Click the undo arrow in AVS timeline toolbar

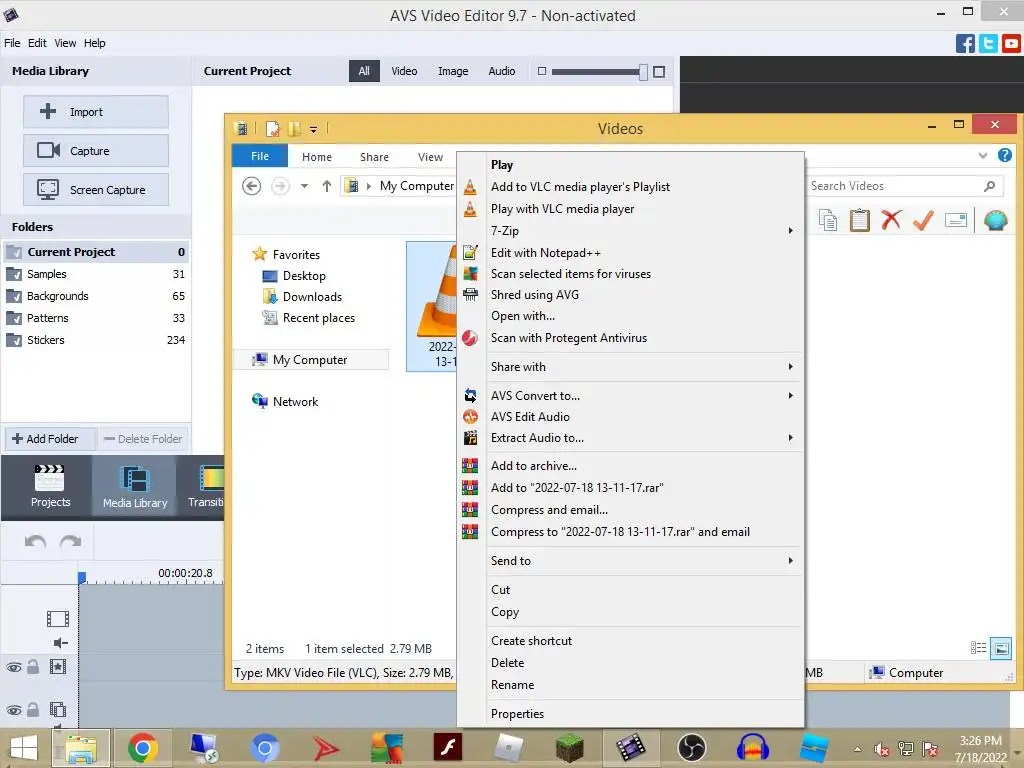tap(35, 541)
